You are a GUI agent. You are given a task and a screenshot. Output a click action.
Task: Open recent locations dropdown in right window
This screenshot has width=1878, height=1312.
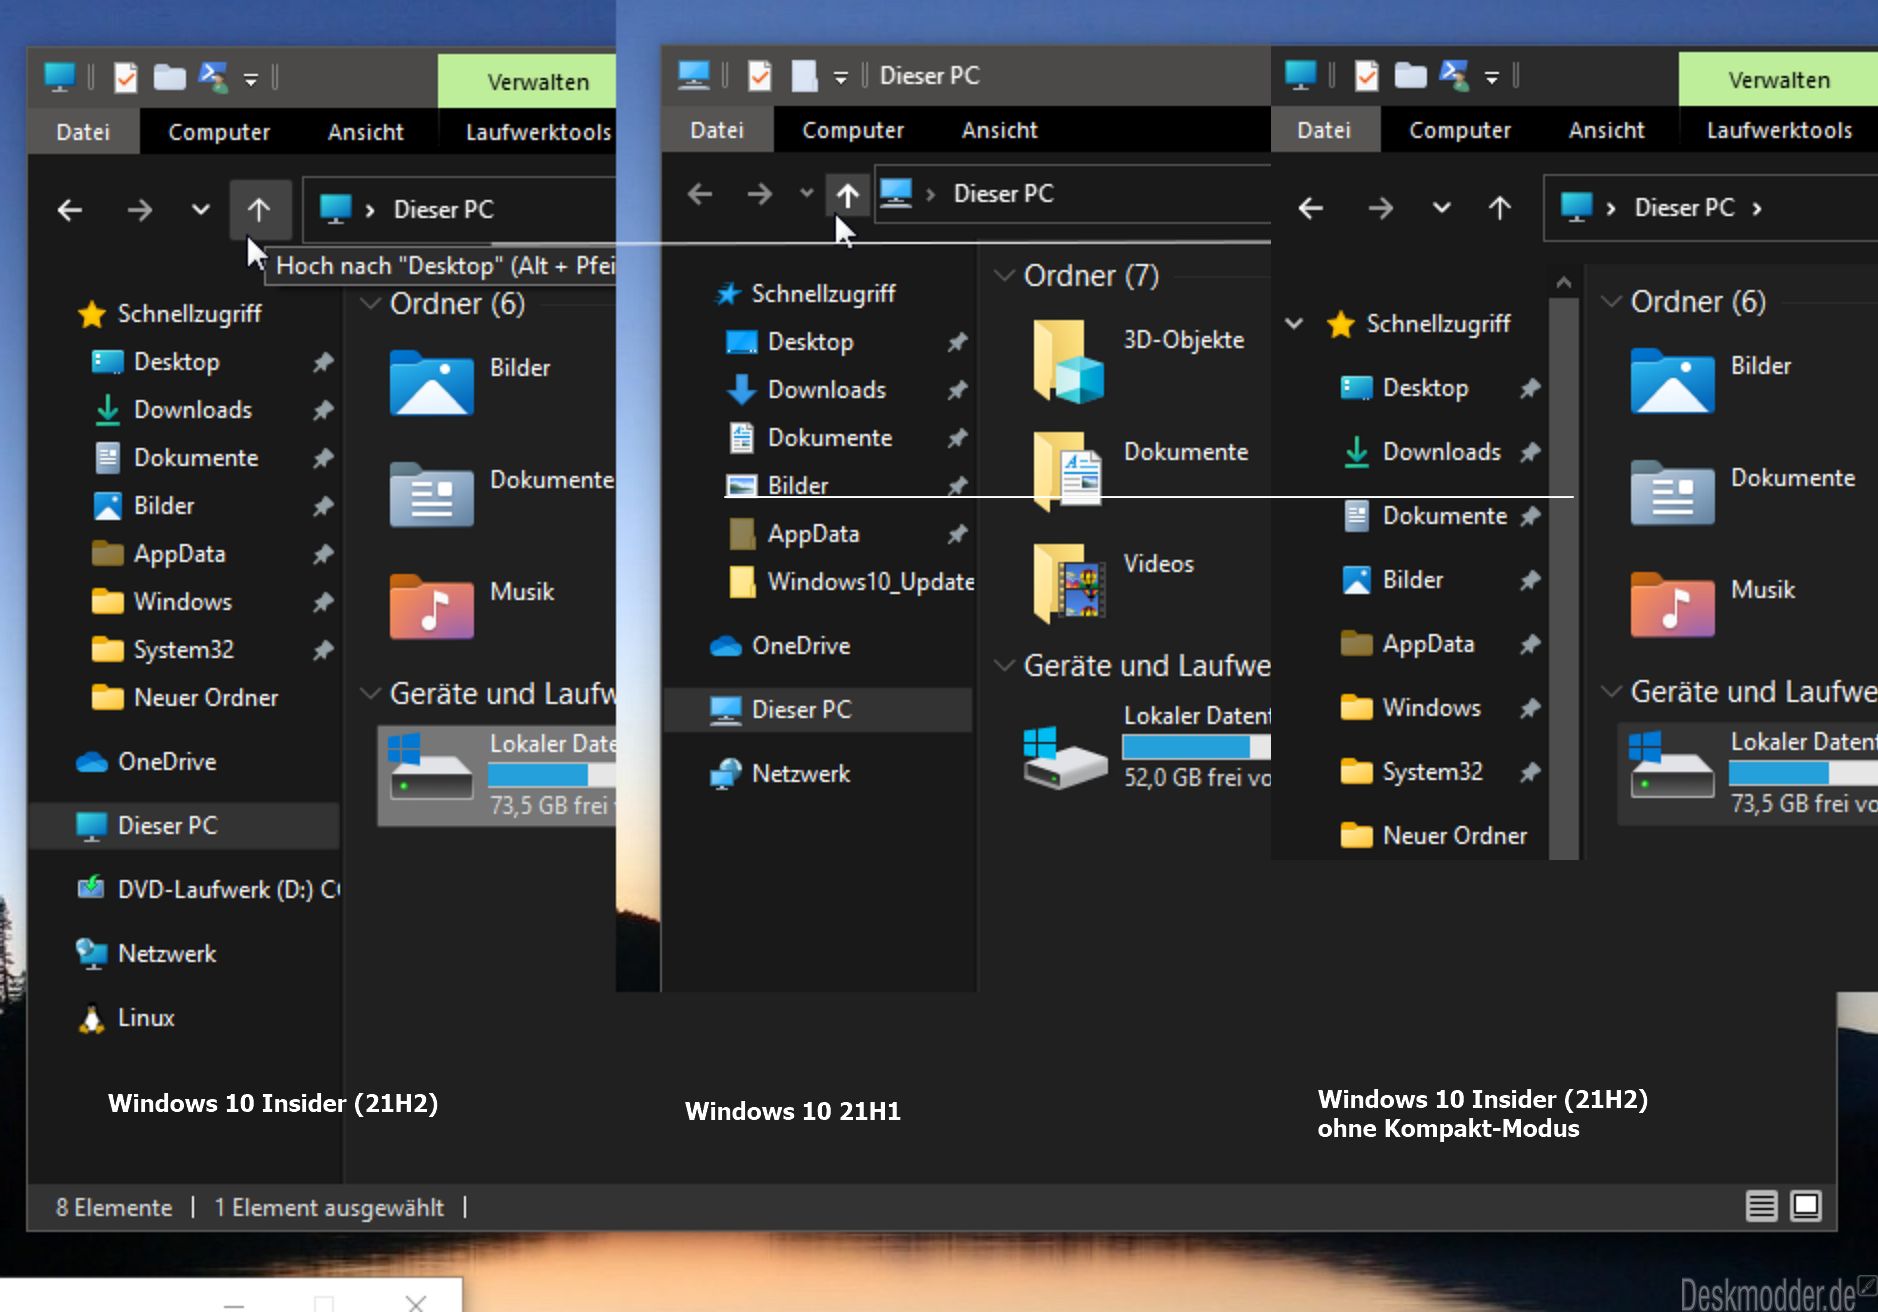[1442, 208]
